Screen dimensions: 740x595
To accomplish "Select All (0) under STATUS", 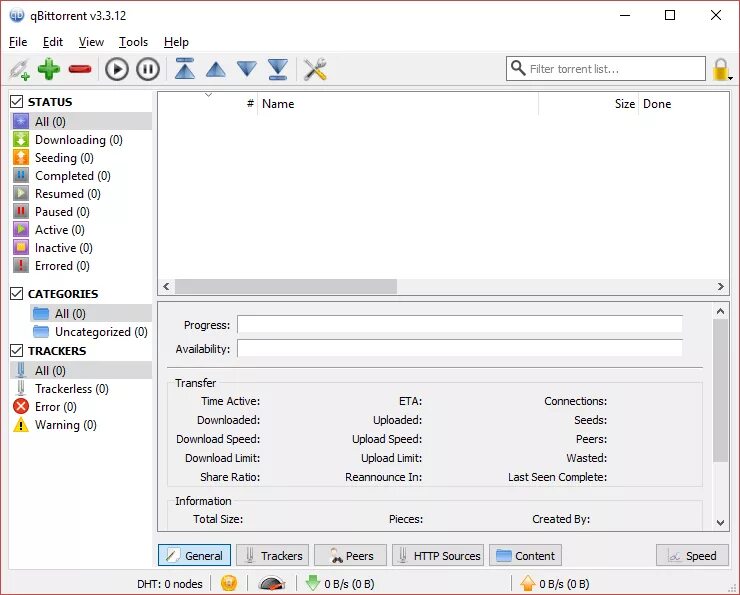I will 81,121.
